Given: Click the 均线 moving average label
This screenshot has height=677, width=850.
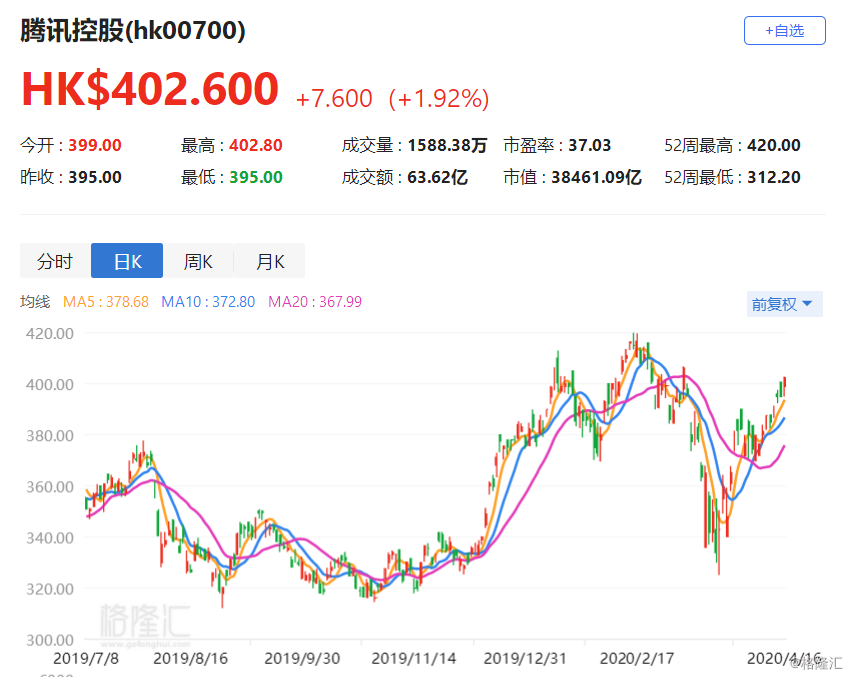Looking at the screenshot, I should tap(35, 301).
